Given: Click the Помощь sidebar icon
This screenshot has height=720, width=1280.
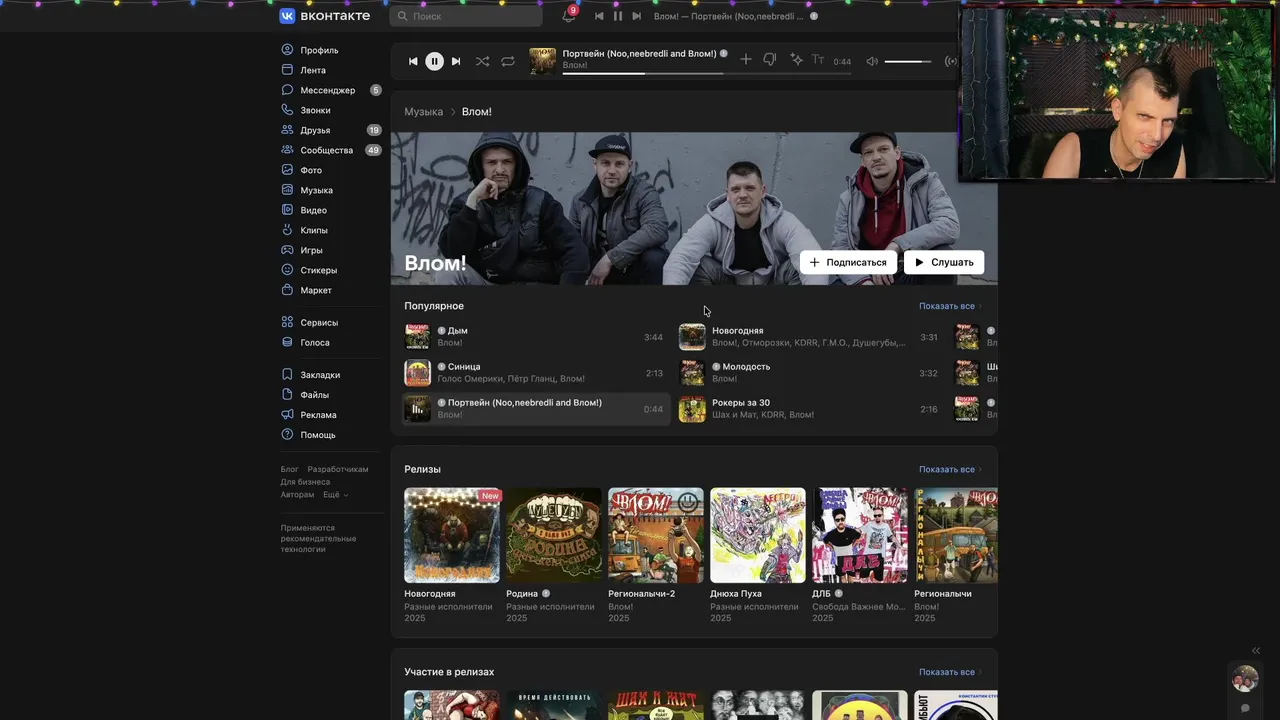Looking at the screenshot, I should tap(288, 435).
